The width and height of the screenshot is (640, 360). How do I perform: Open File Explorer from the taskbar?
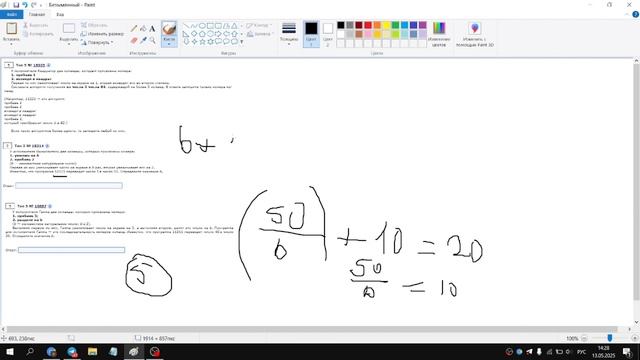pyautogui.click(x=93, y=351)
